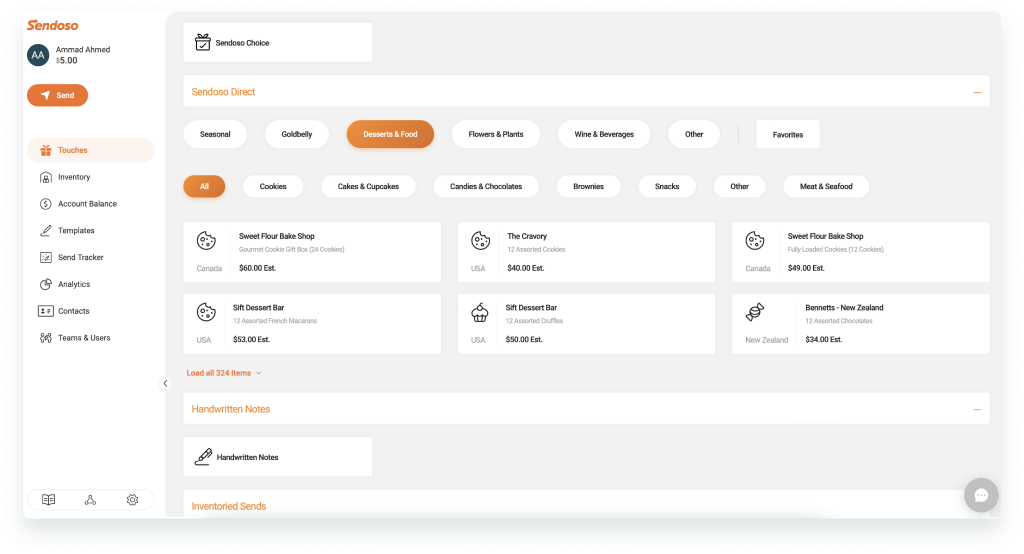Click cookie icon on $49.00 Sweet Flour card
The width and height of the screenshot is (1024, 554).
point(755,241)
